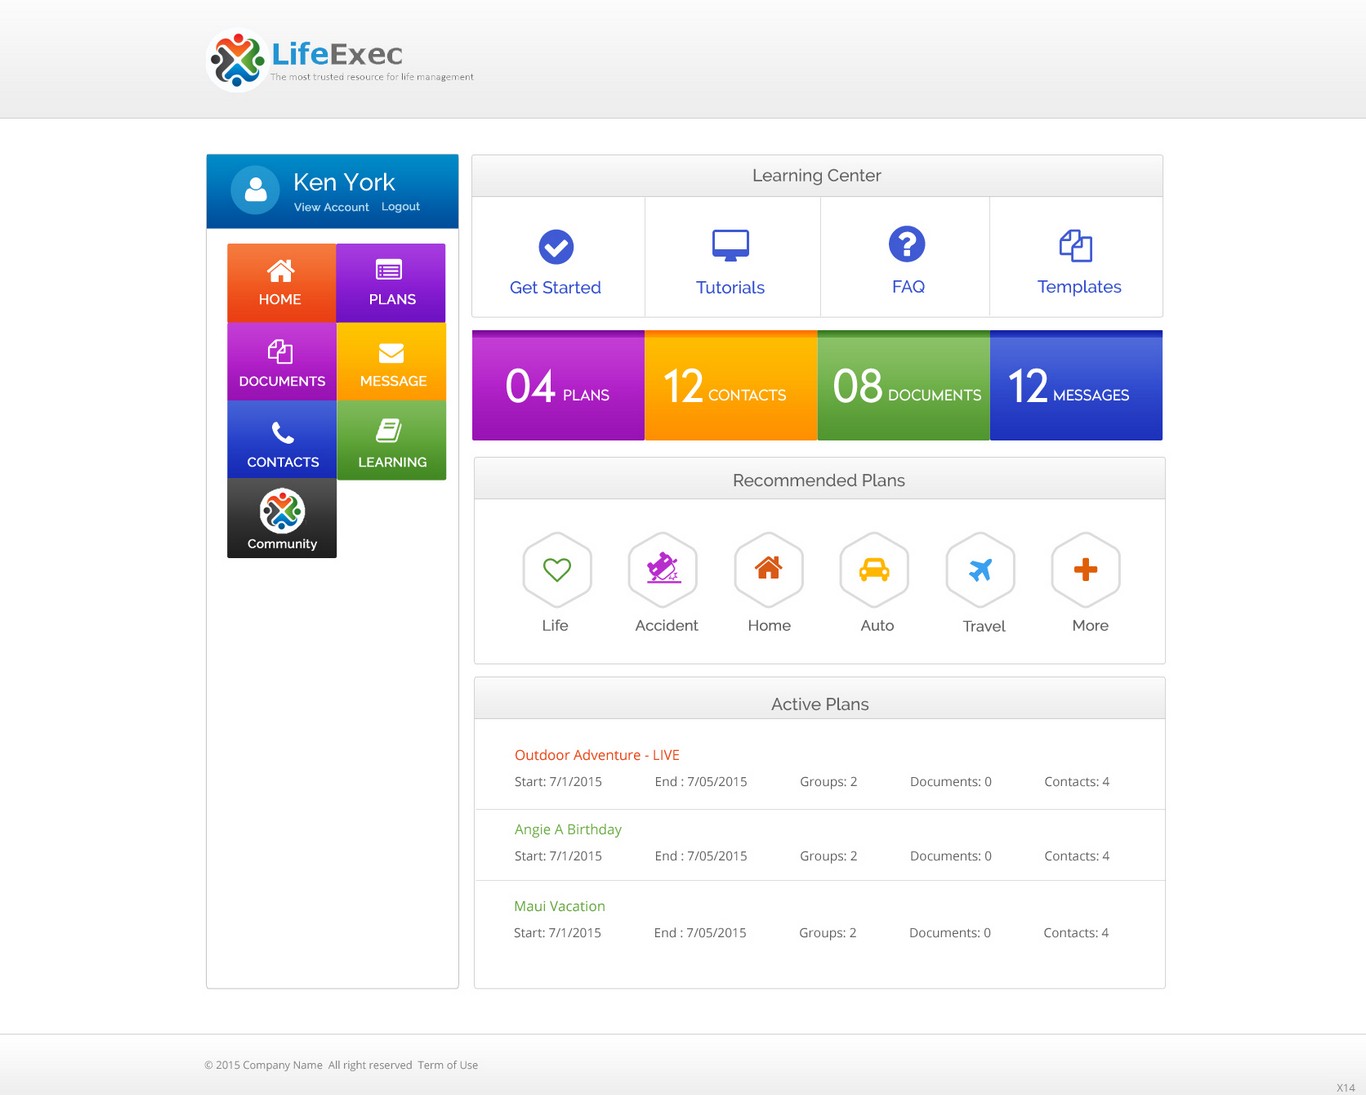The width and height of the screenshot is (1366, 1095).
Task: Select the Learning book tile
Action: [x=391, y=440]
